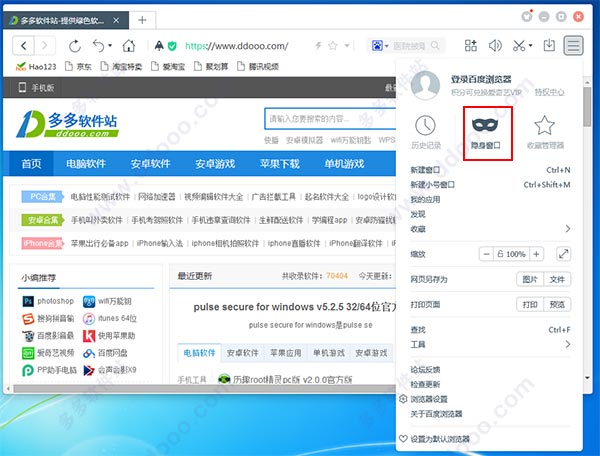Click 设置为默认浏览器 option
Viewport: 600px width, 456px height.
point(435,439)
